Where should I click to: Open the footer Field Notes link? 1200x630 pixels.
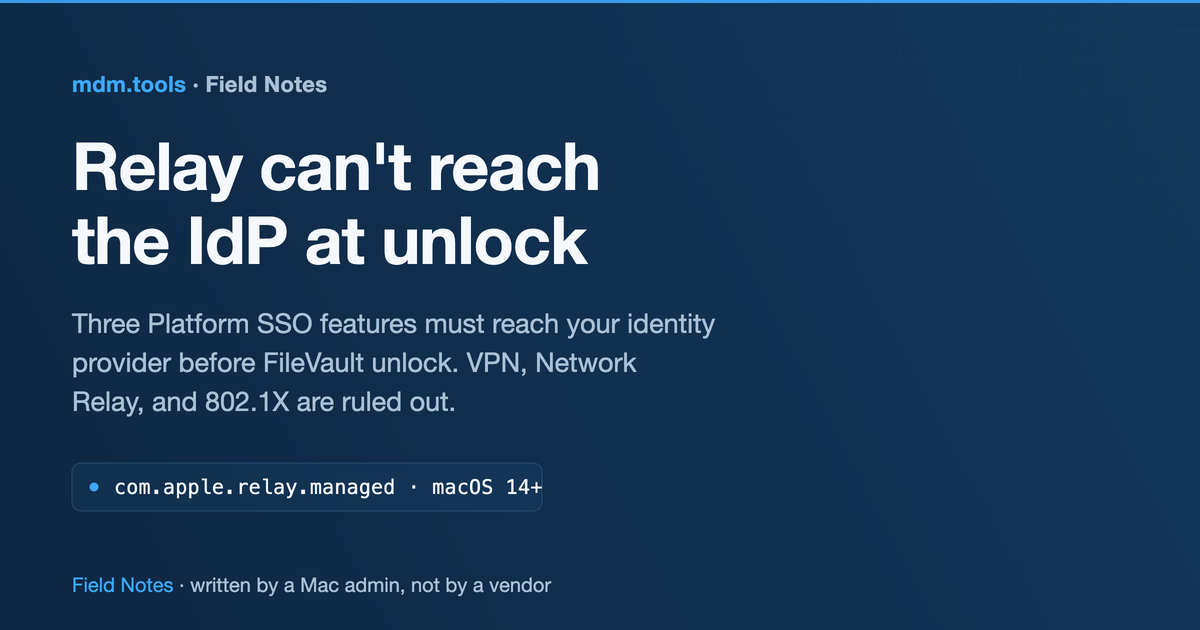tap(123, 585)
